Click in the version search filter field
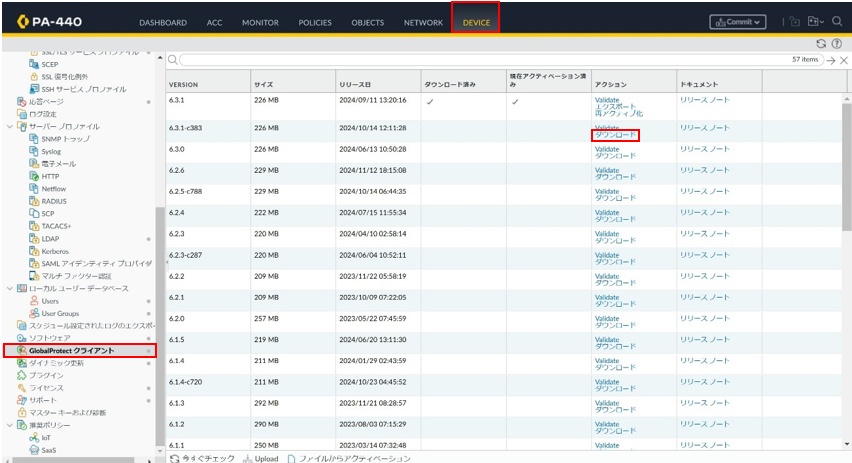The image size is (852, 463). coord(484,60)
